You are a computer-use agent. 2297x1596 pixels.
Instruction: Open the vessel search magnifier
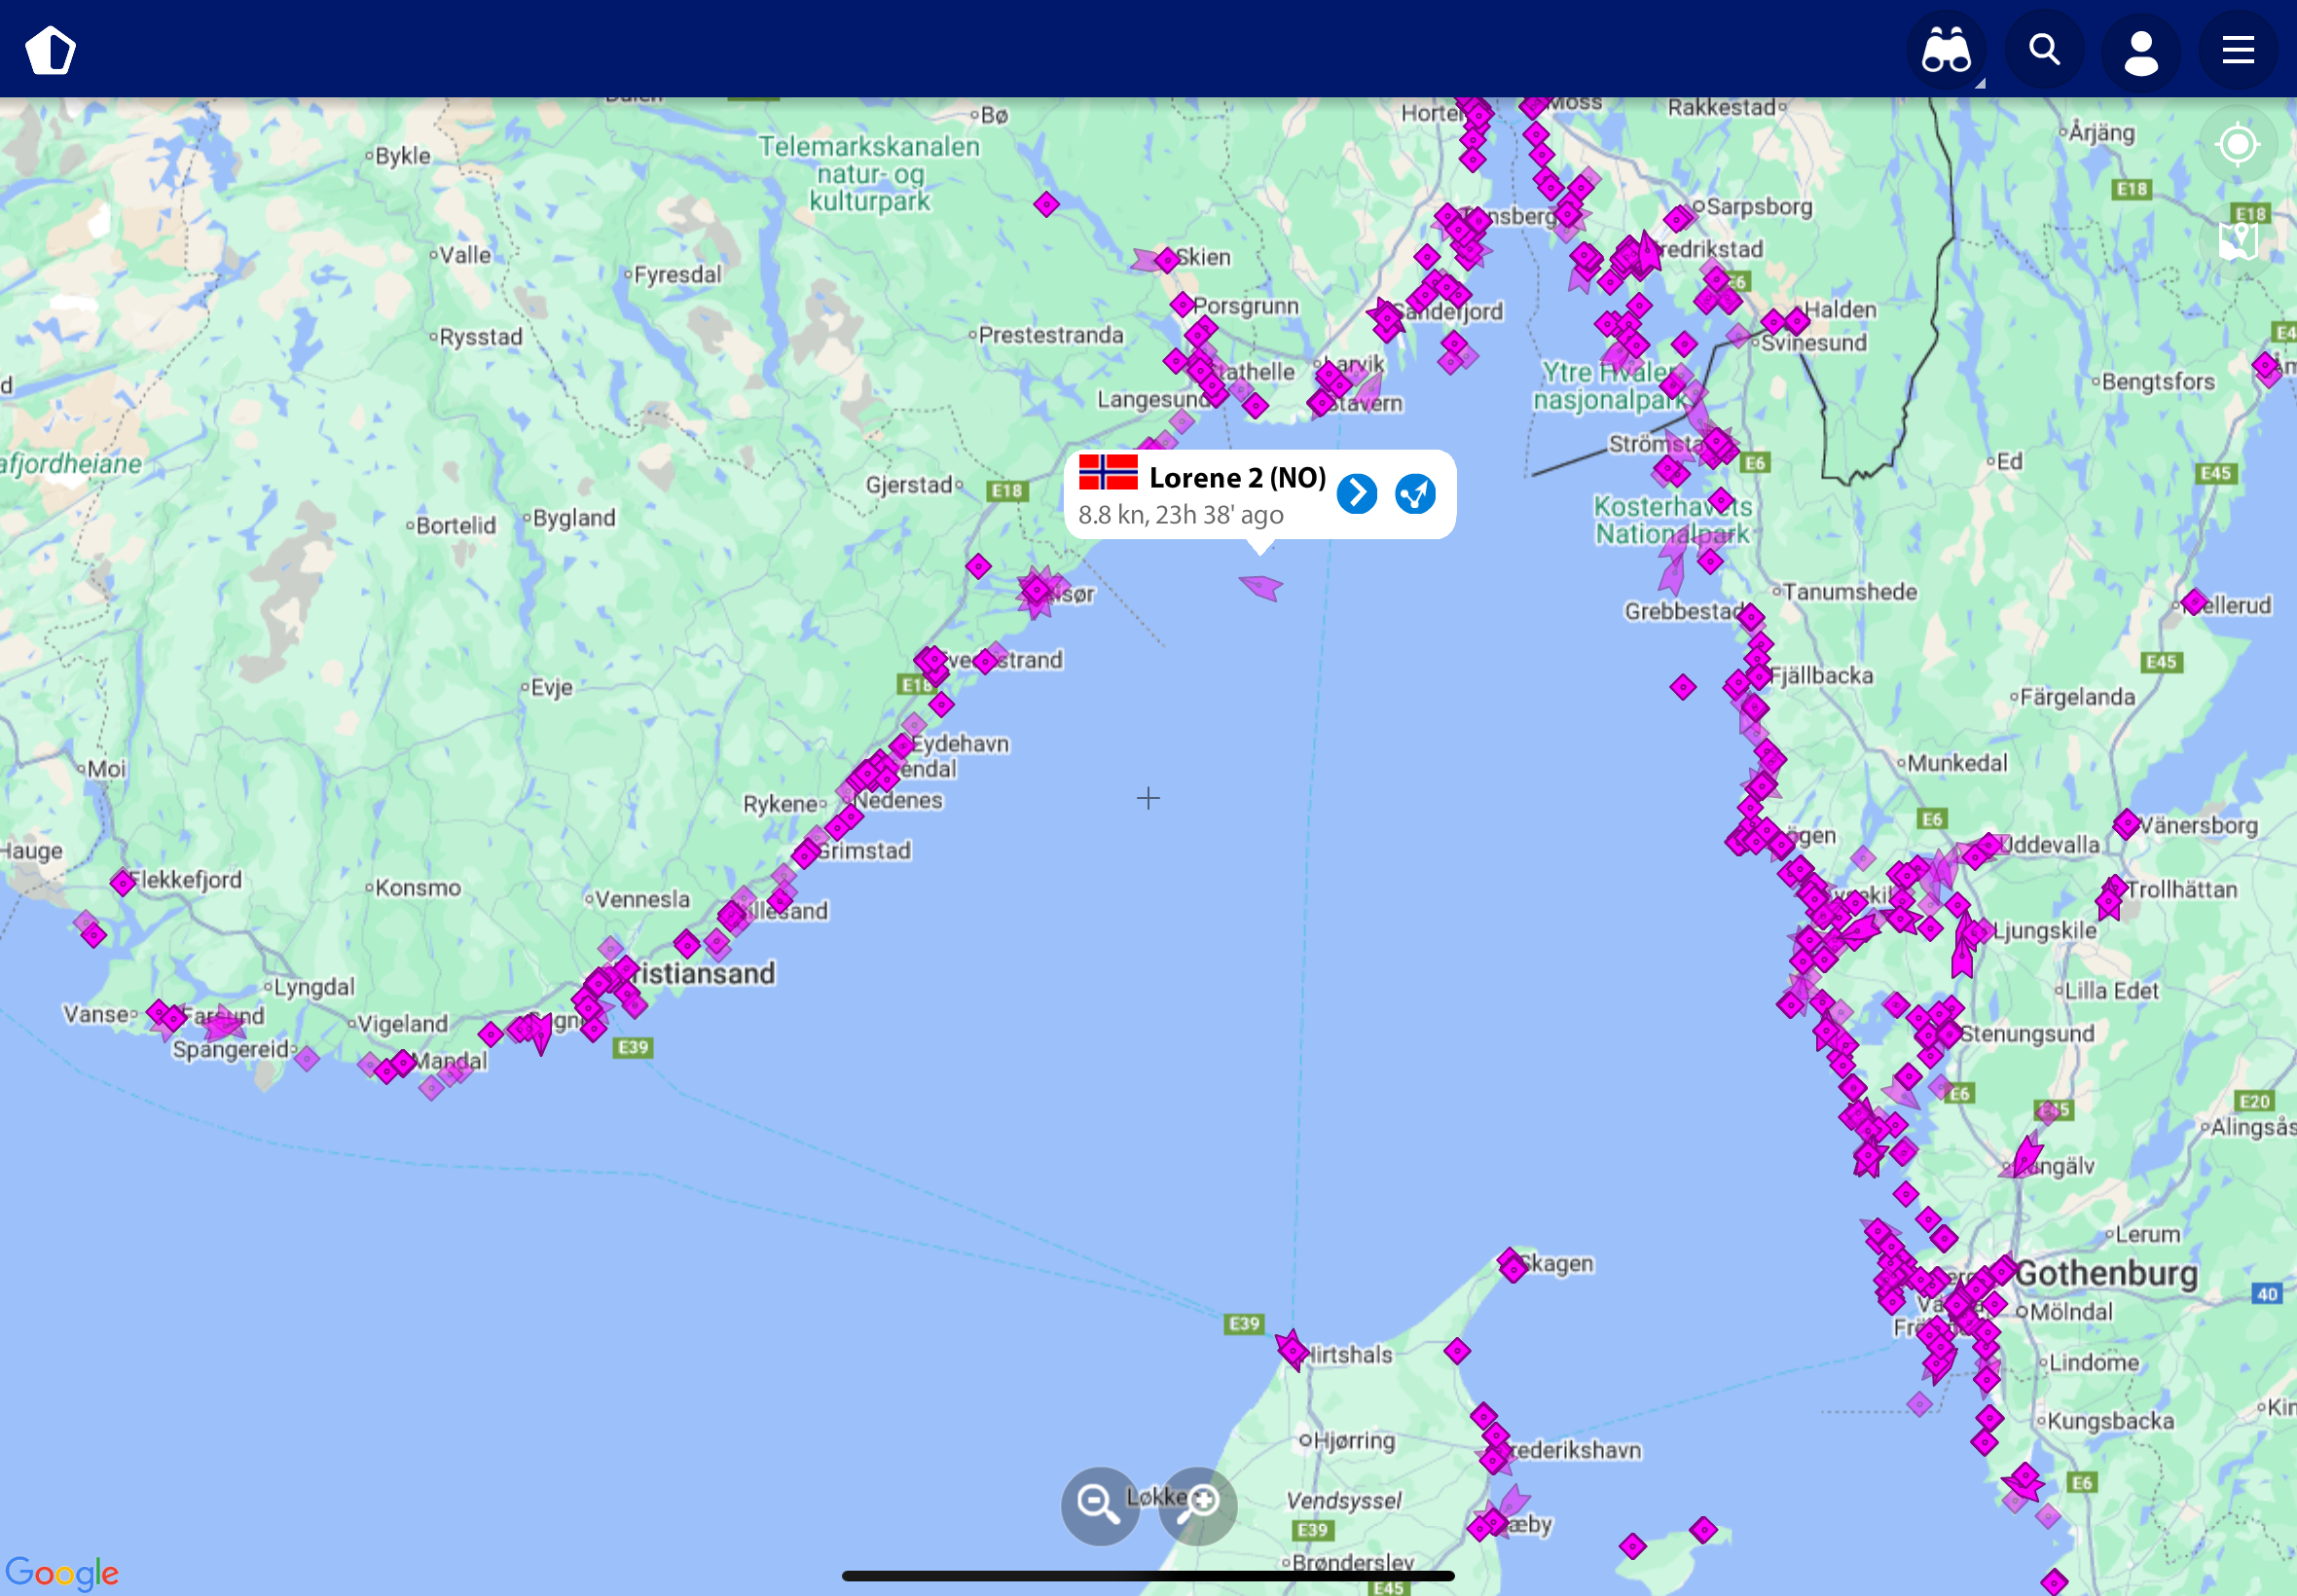coord(2043,50)
